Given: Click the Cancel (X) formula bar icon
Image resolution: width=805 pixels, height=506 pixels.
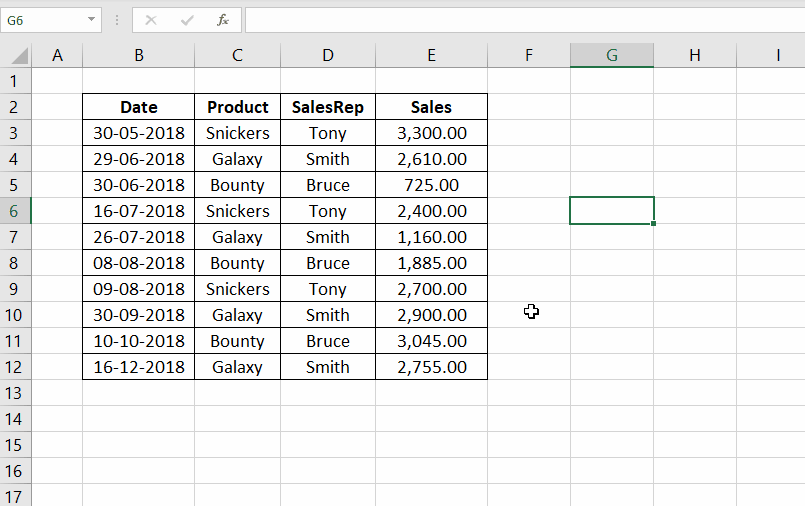Looking at the screenshot, I should click(x=150, y=20).
